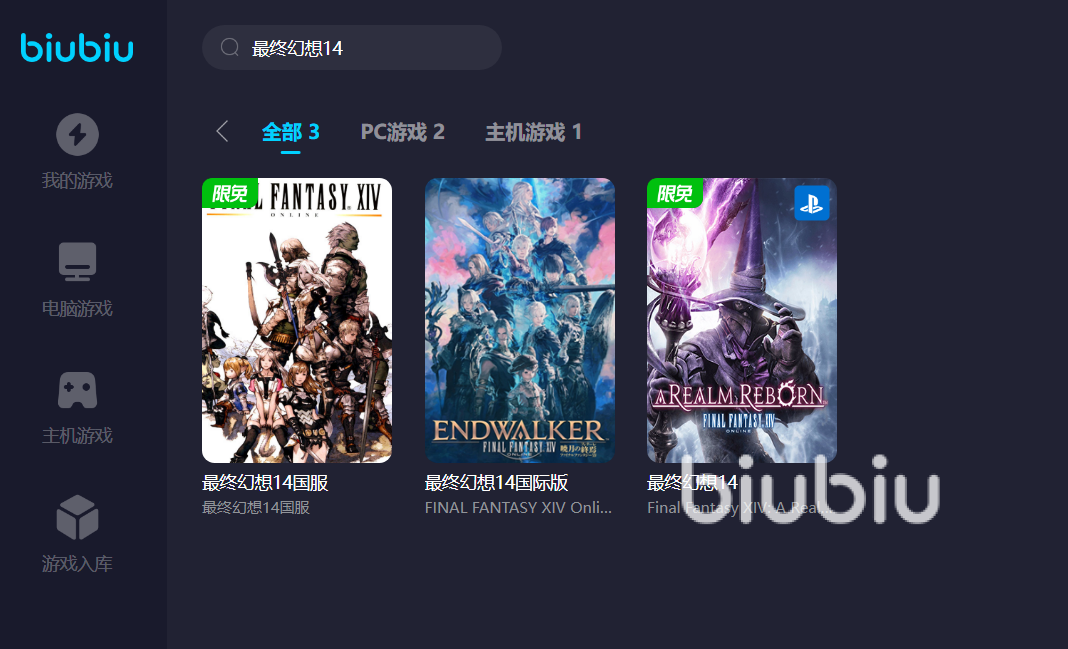
Task: Switch to the 全部 3 tab
Action: click(x=290, y=131)
